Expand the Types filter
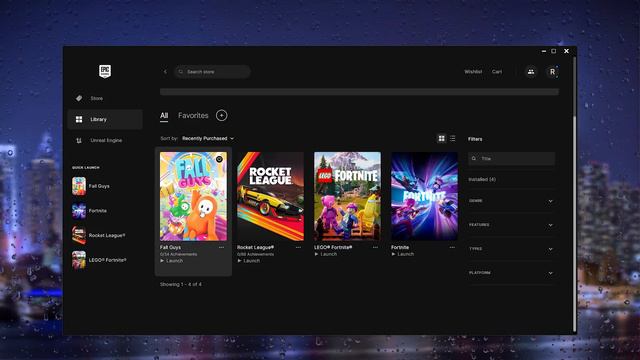This screenshot has height=360, width=640. tap(511, 249)
